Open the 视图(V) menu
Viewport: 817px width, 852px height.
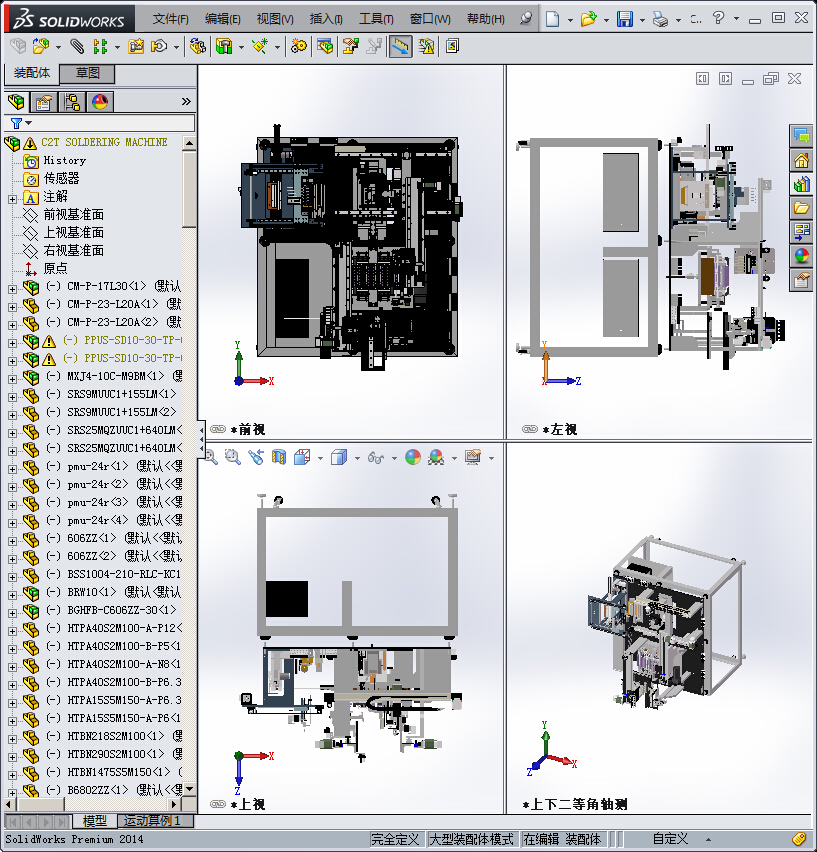[275, 19]
